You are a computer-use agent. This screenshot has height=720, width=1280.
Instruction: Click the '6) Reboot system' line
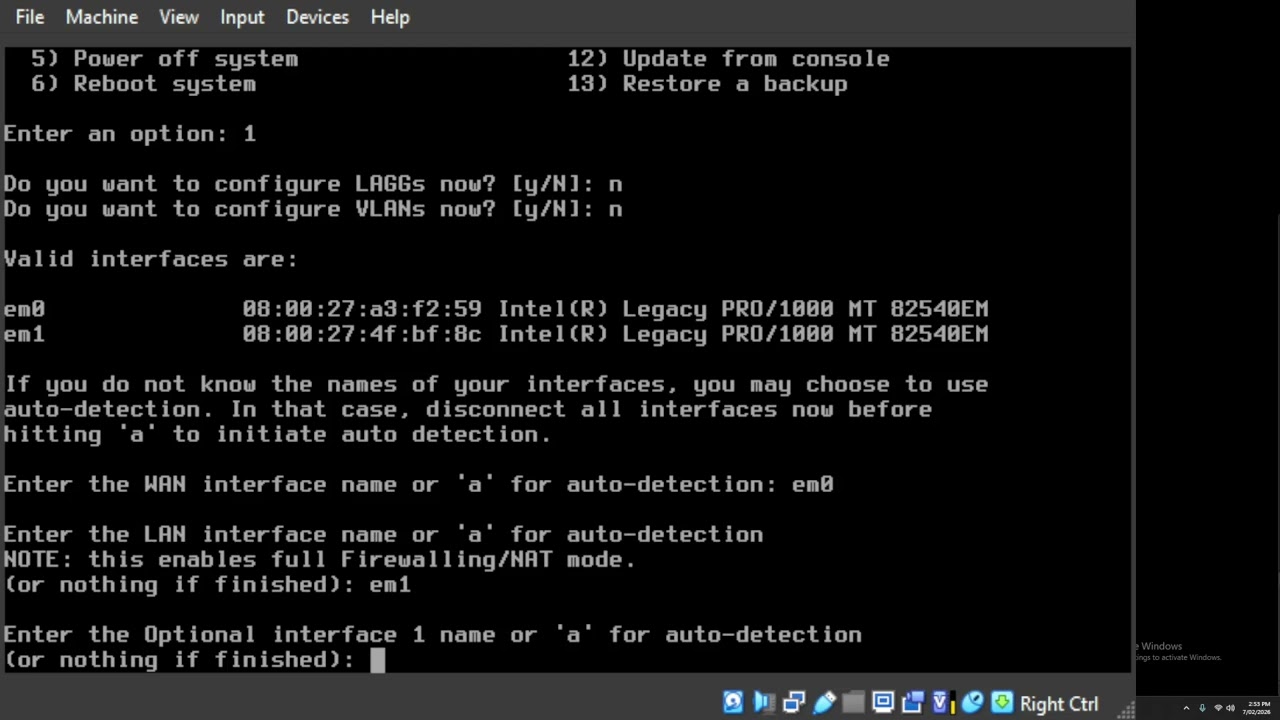click(143, 84)
